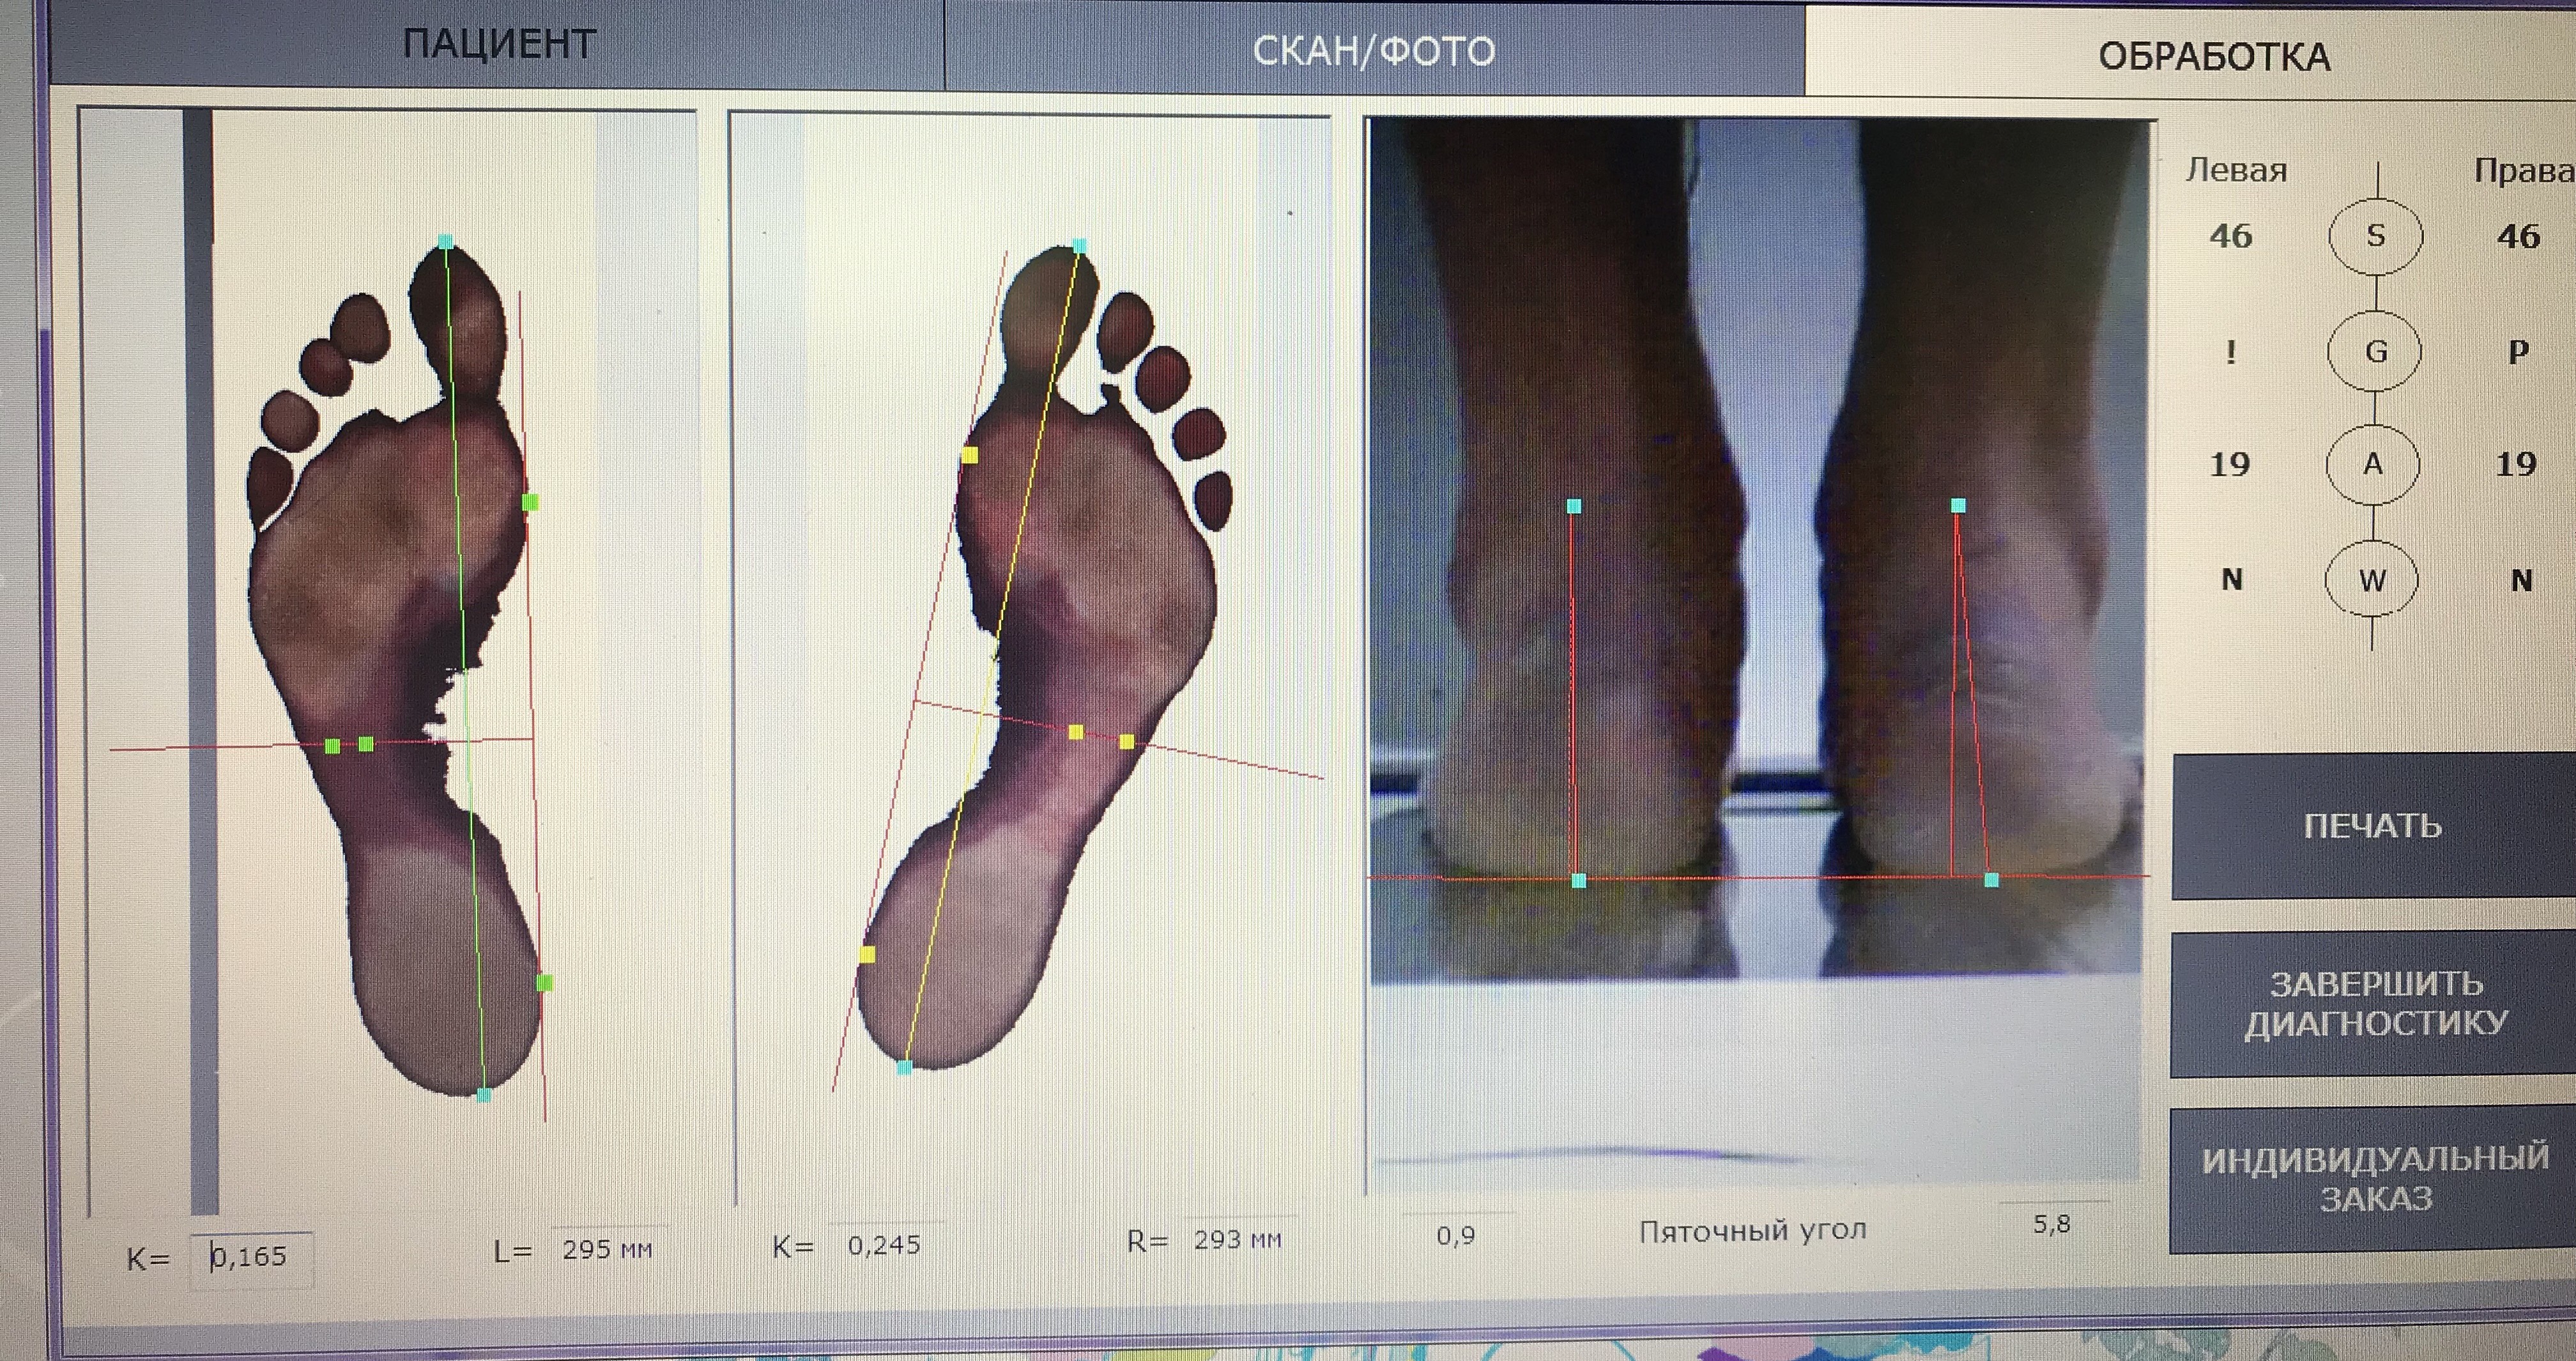Open the СКАН/ФОТО tab

coord(1373,50)
